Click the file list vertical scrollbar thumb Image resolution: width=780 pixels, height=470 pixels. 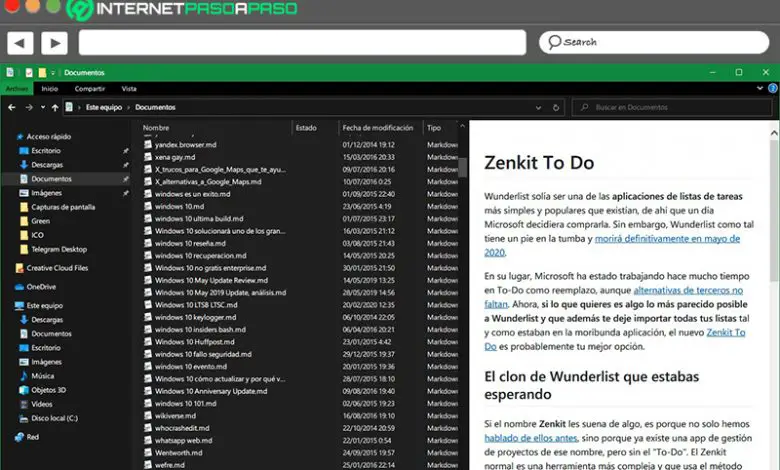pyautogui.click(x=463, y=168)
